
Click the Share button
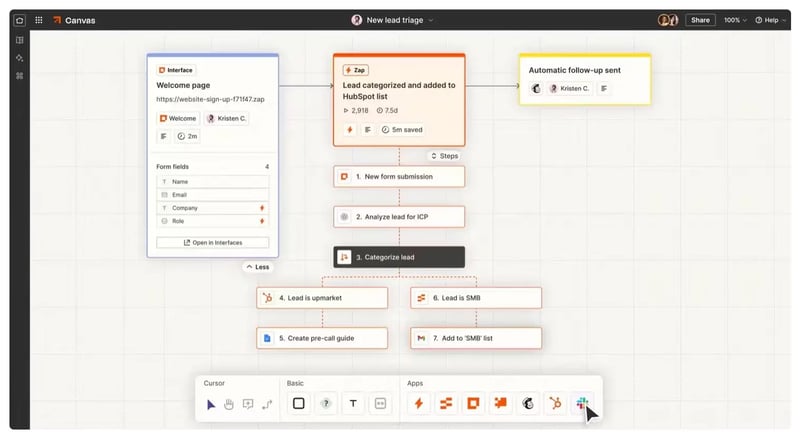(700, 20)
